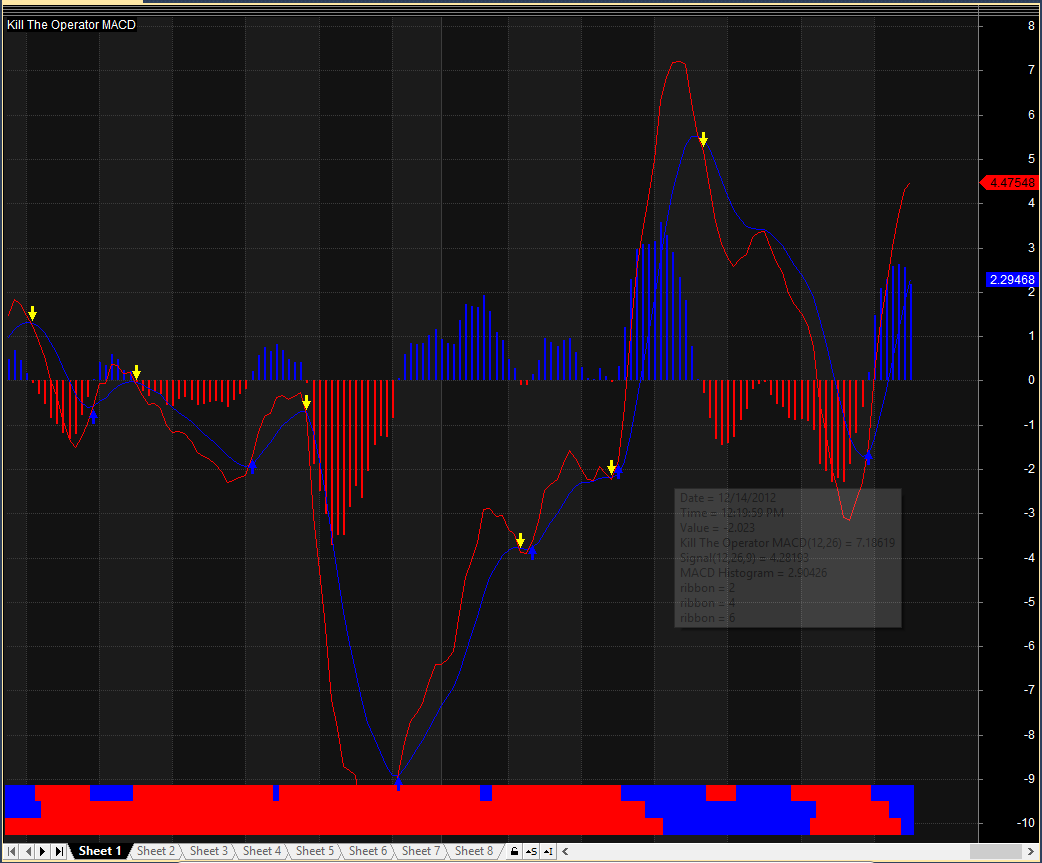Click the blue buy arrow at the -9 trough
This screenshot has width=1042, height=863.
[x=398, y=783]
